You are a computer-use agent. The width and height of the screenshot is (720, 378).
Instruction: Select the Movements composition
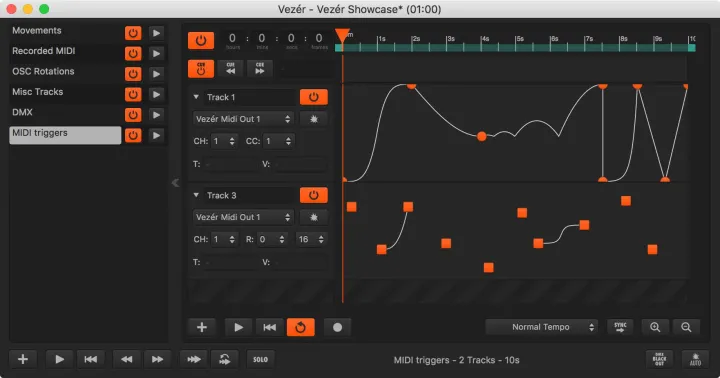65,31
